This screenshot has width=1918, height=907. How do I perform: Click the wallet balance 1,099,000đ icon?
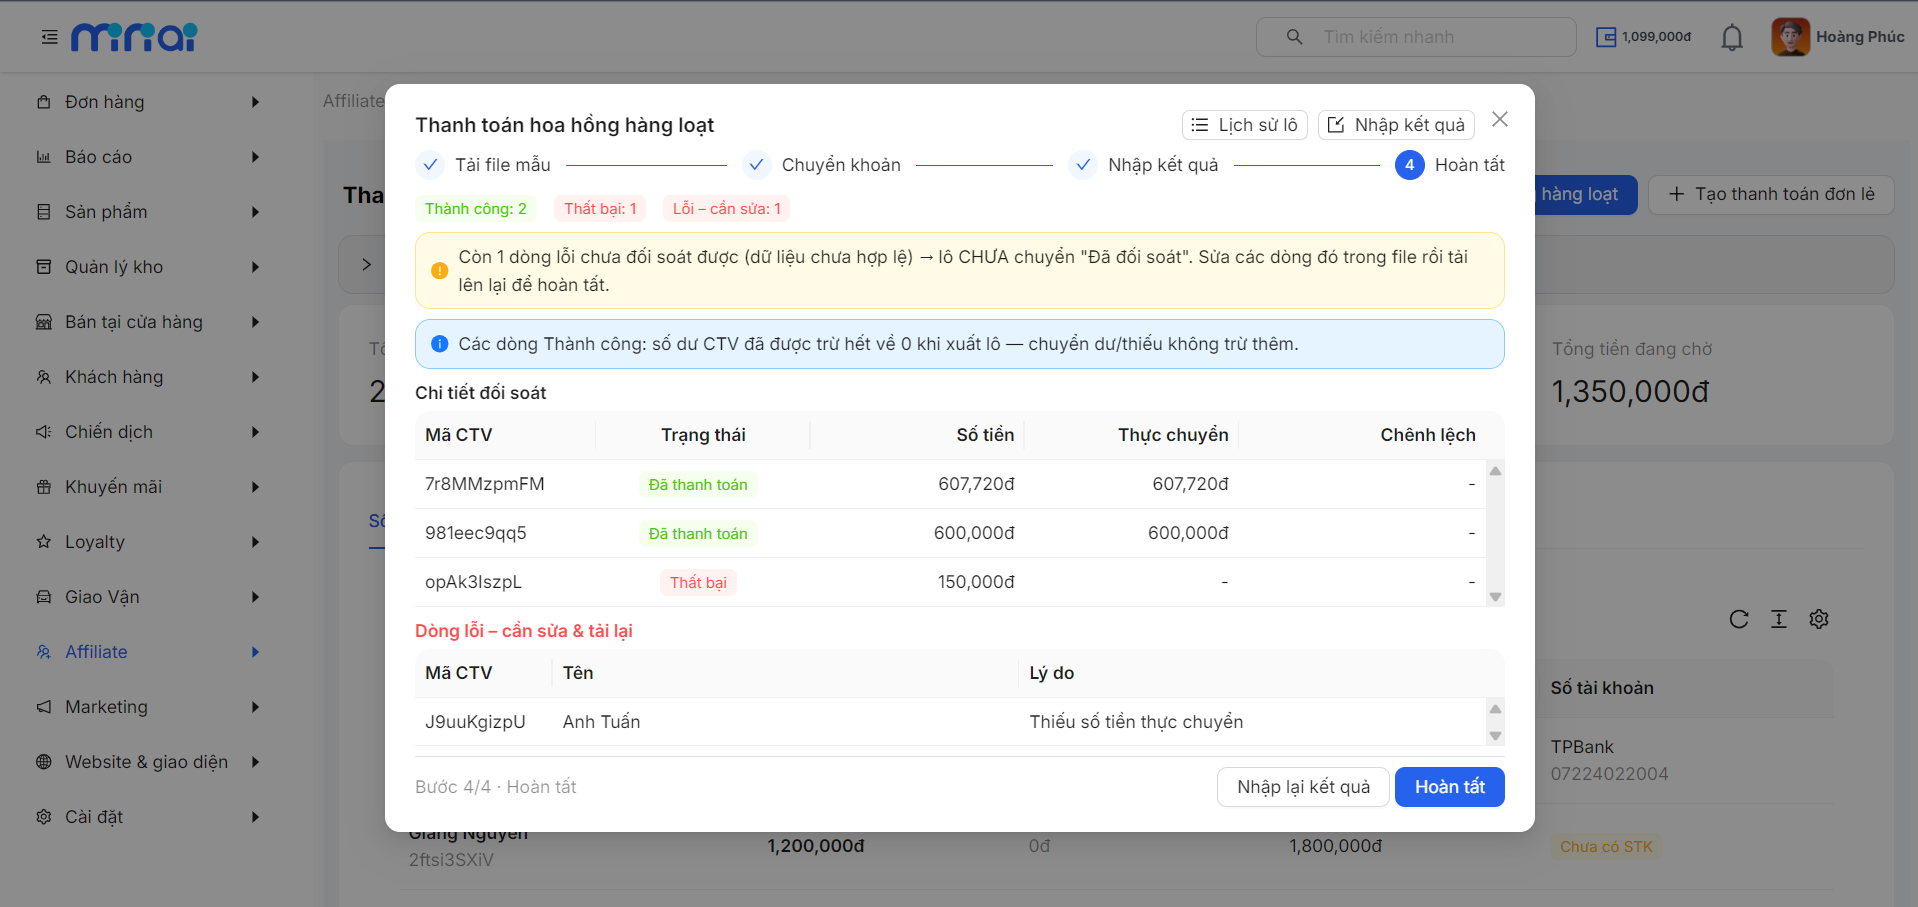coord(1606,37)
